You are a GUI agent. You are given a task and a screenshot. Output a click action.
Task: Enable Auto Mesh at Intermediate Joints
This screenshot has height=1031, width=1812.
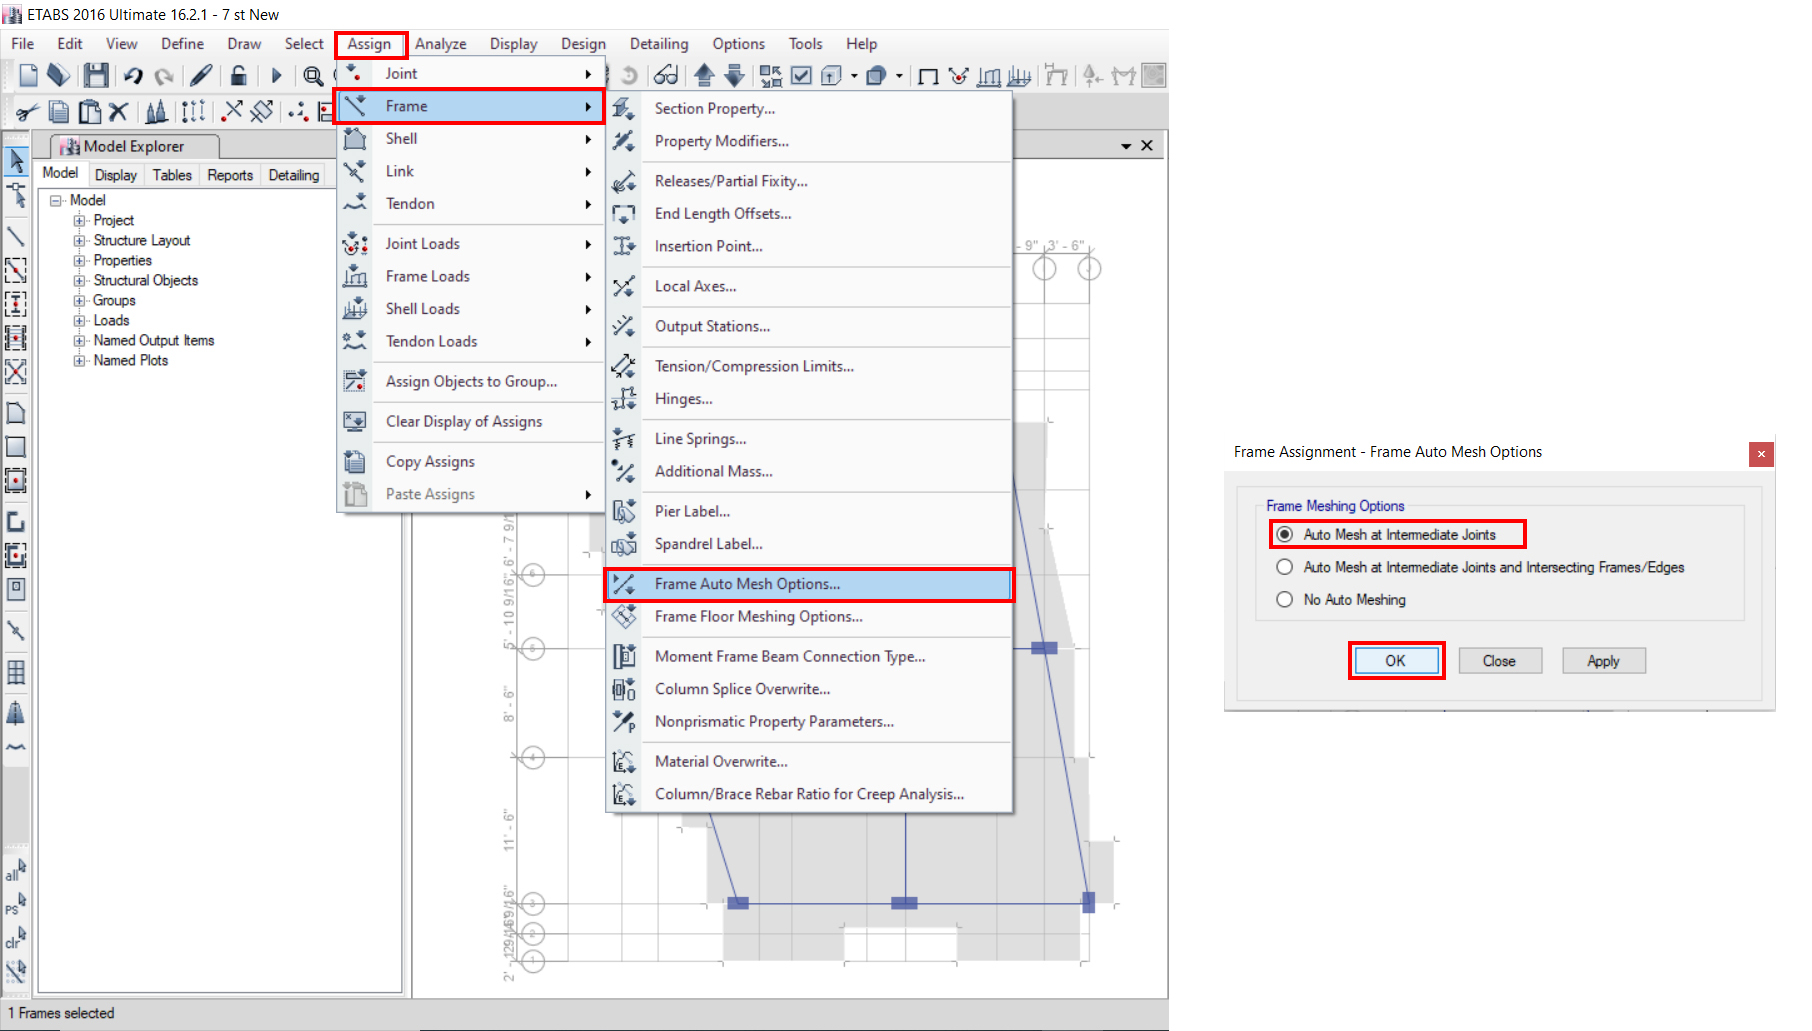pos(1284,534)
